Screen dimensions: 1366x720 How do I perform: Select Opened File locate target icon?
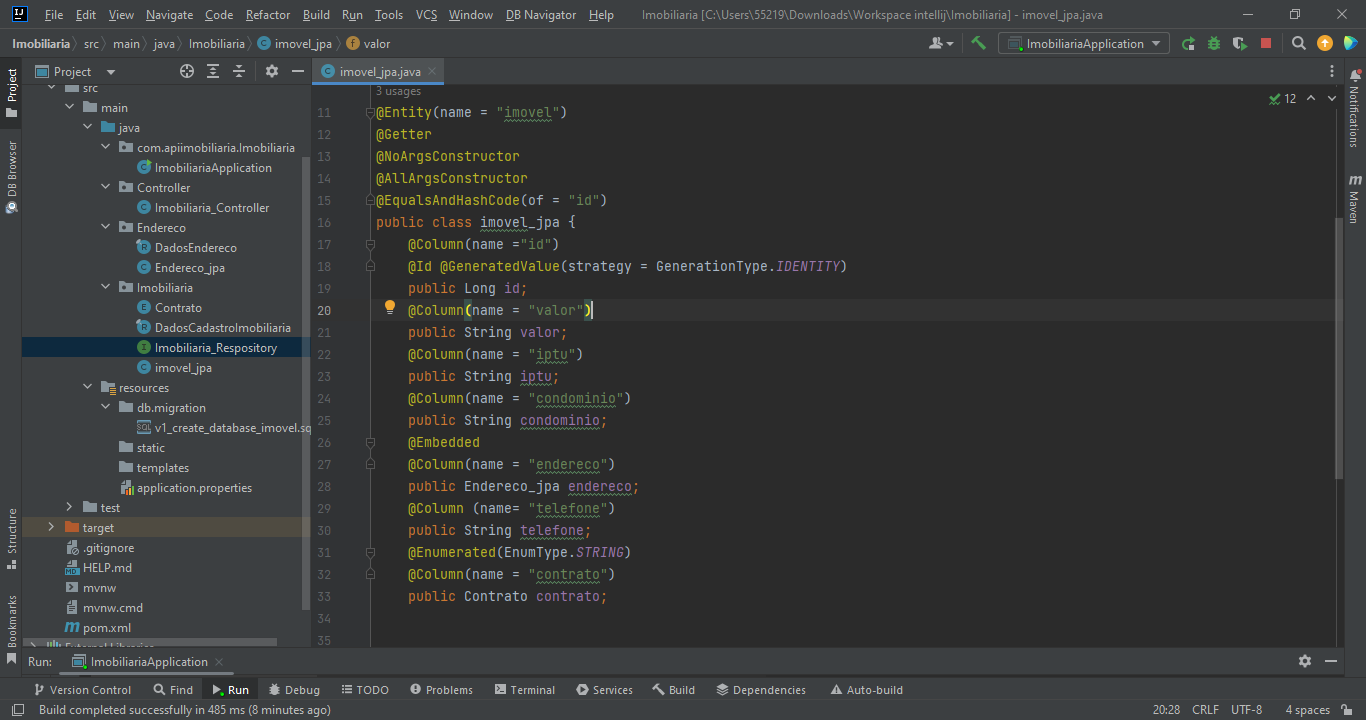[187, 71]
